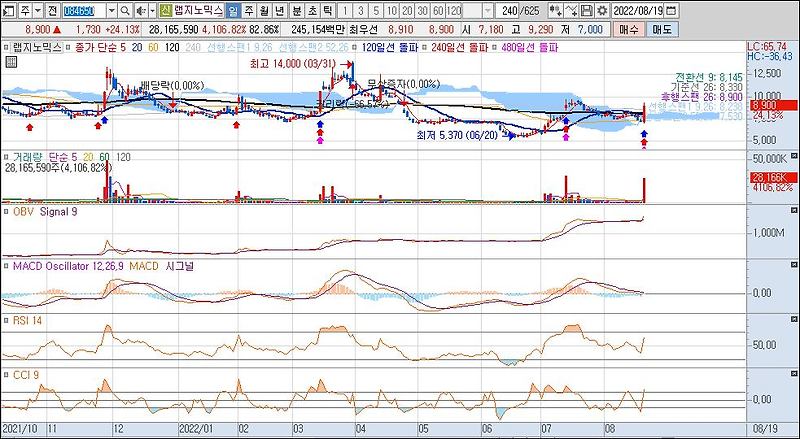Toggle the square marker before 랩지노믹스 legend
800x439 pixels.
point(5,47)
